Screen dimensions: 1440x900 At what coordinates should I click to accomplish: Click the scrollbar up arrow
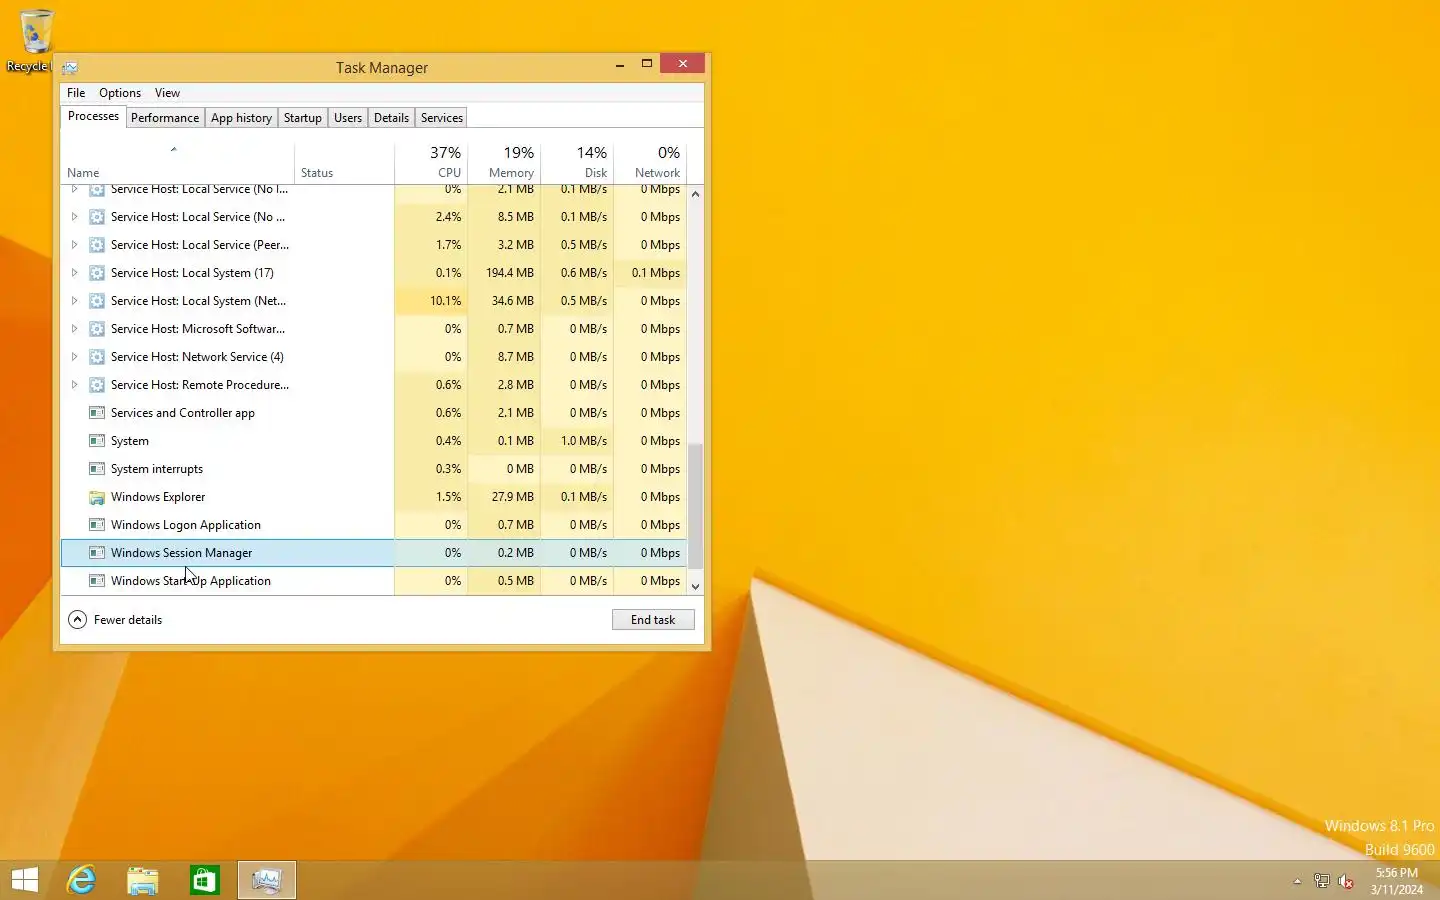click(x=695, y=194)
